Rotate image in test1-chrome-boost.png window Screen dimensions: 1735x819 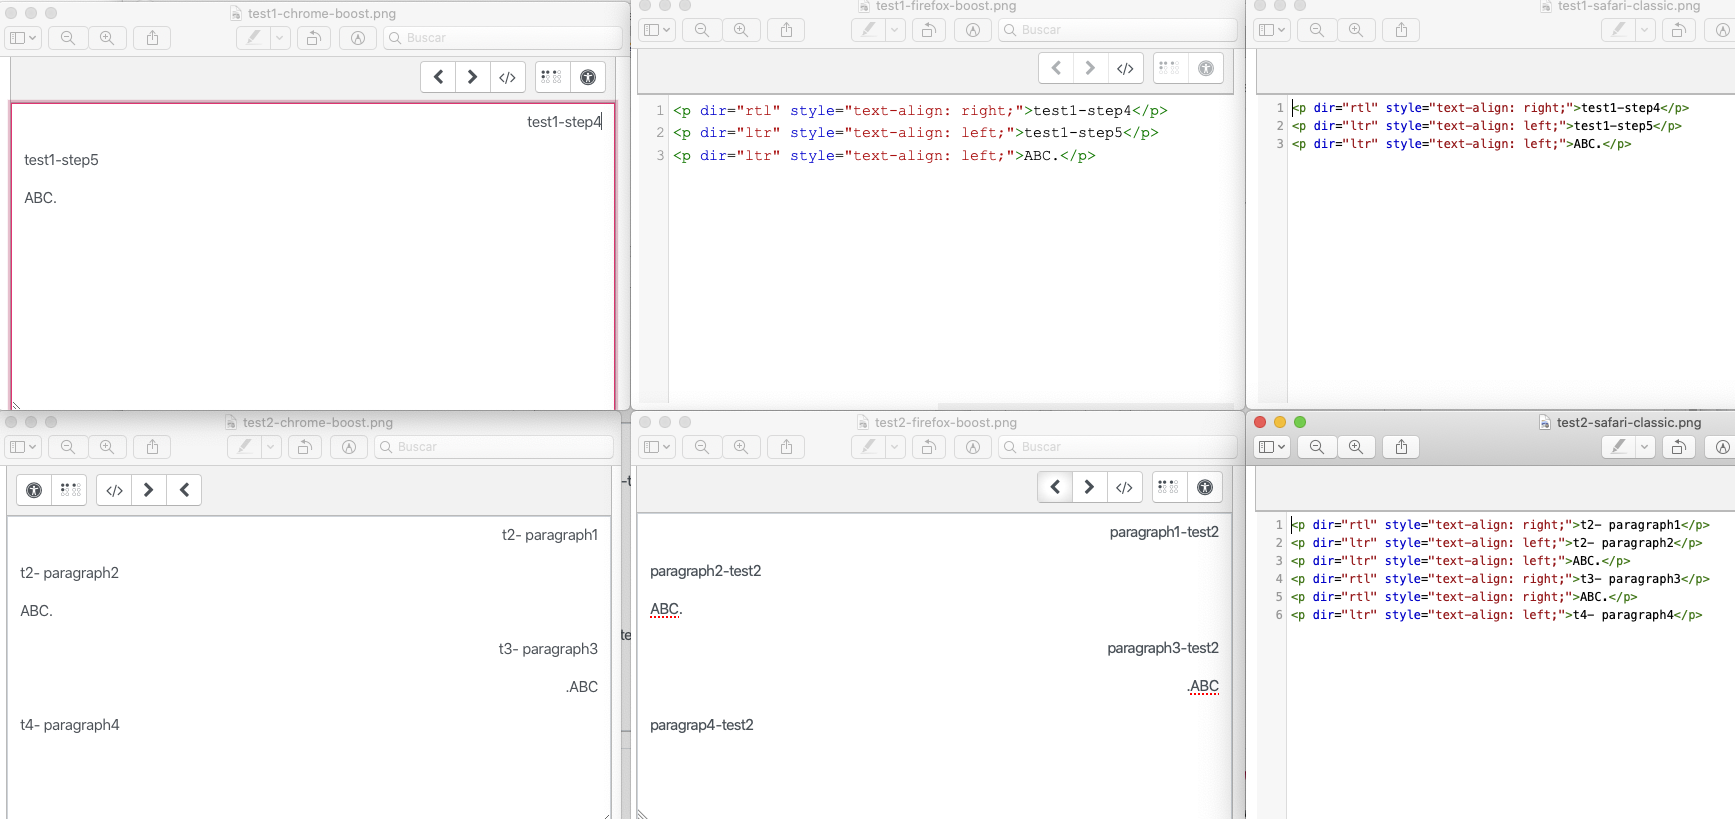[x=313, y=38]
